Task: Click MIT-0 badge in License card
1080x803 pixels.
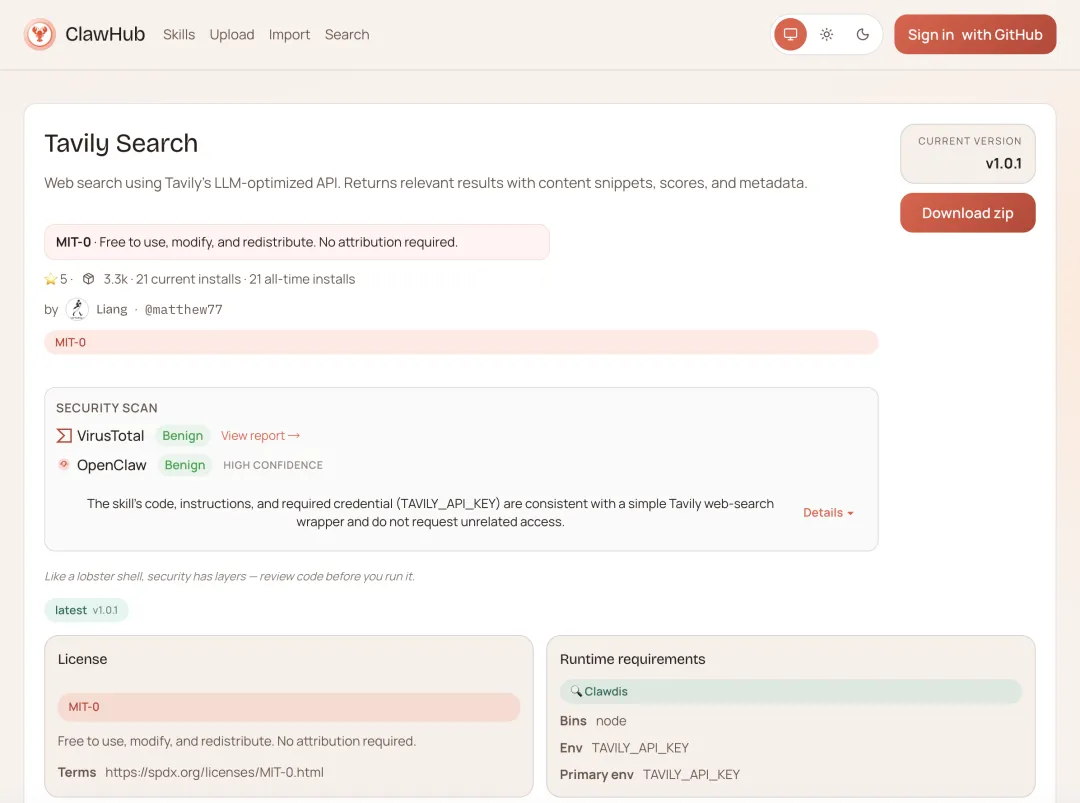Action: coord(289,707)
